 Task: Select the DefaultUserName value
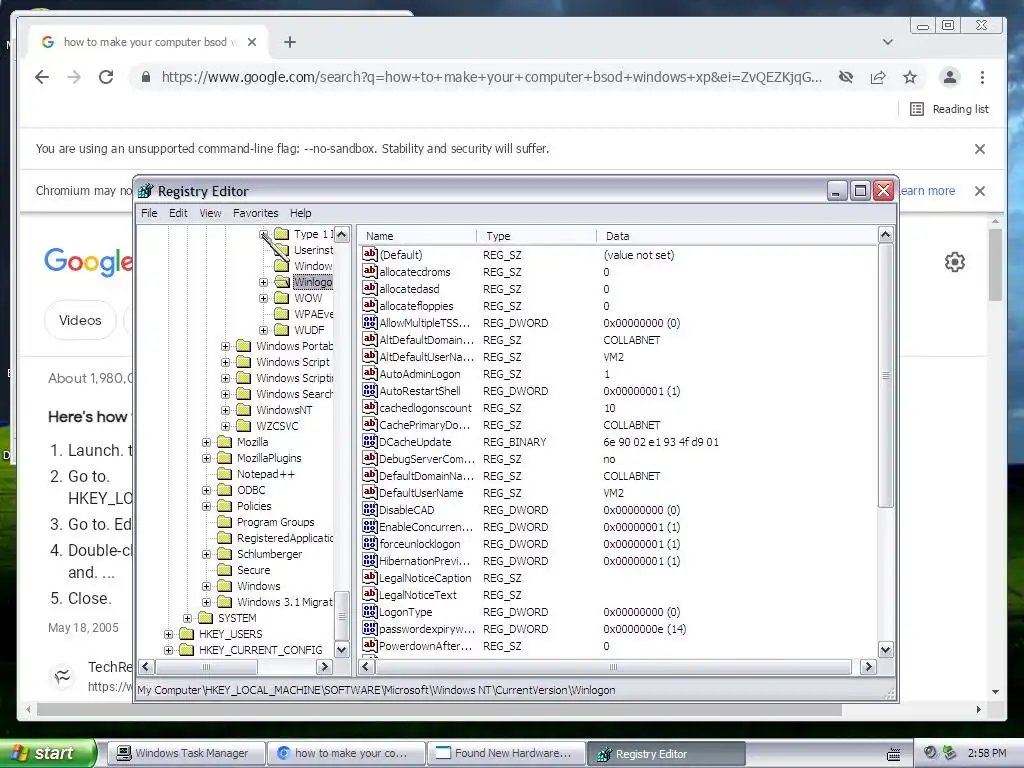point(421,493)
